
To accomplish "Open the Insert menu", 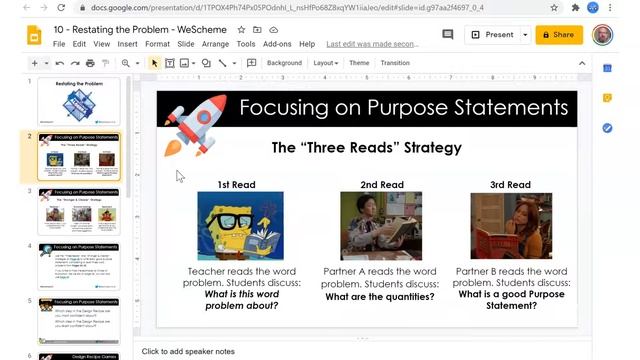I will coord(127,44).
